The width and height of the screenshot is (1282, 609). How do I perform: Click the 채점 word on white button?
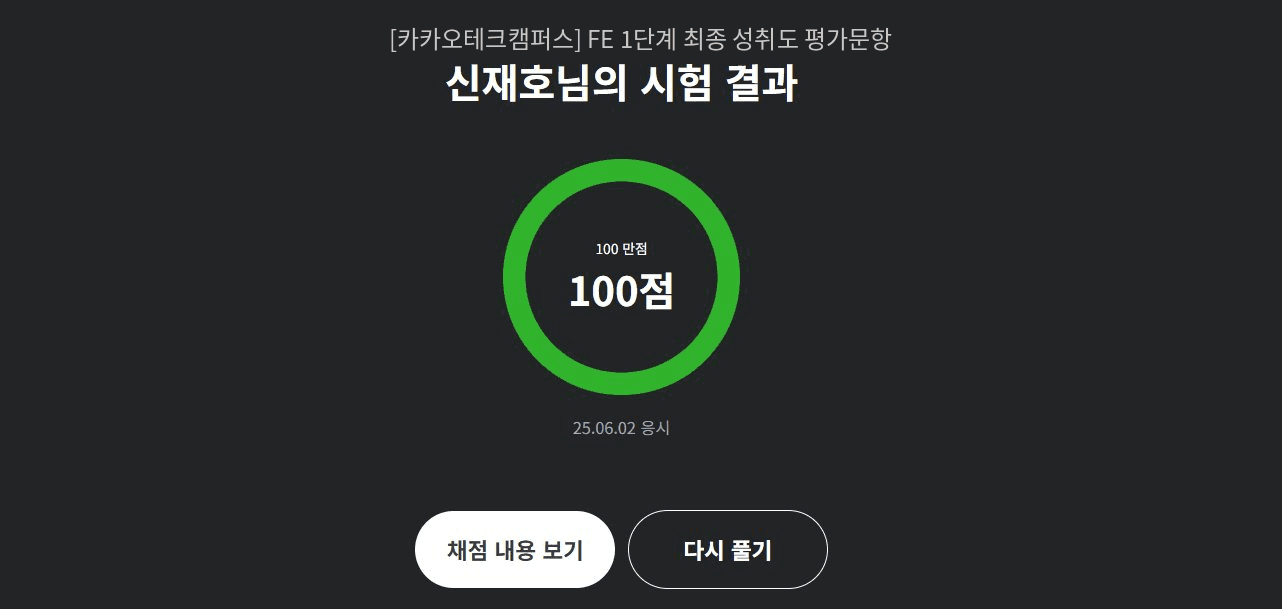(x=467, y=551)
